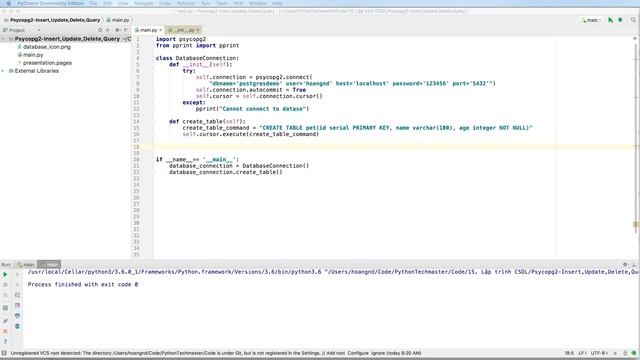
Task: Rerun main in Run panel
Action: click(x=5, y=275)
